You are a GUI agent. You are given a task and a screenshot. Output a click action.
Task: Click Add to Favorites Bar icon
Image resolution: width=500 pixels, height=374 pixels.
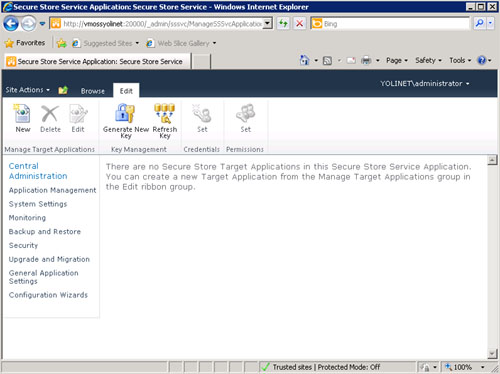tap(62, 43)
